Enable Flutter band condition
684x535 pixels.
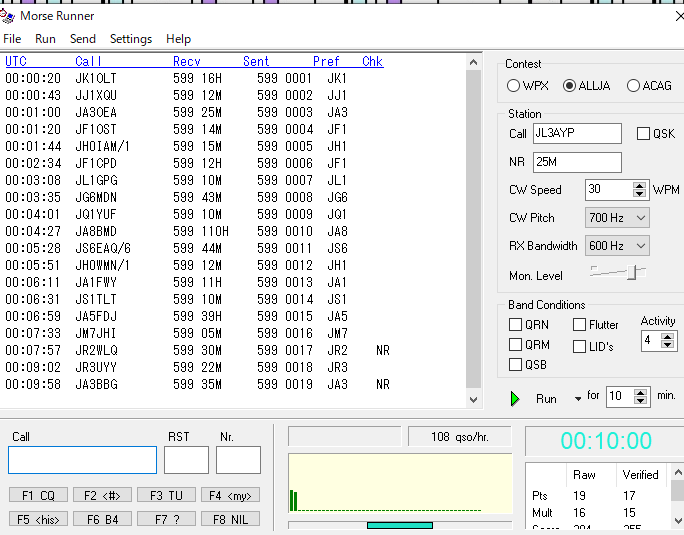click(x=579, y=325)
